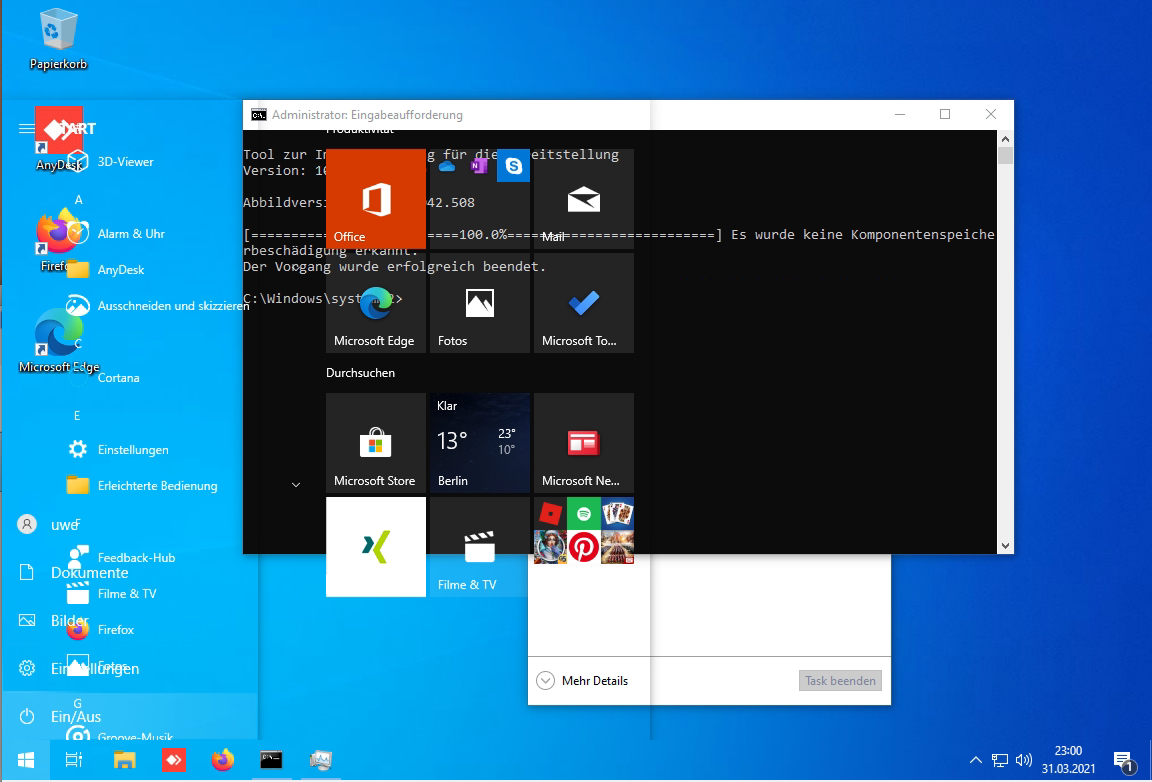Open the Berlin weather tile
The height and width of the screenshot is (782, 1152).
pyautogui.click(x=480, y=442)
